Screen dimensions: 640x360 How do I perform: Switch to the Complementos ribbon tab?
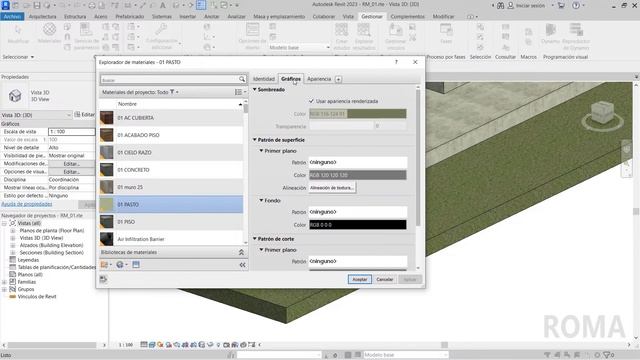407,16
